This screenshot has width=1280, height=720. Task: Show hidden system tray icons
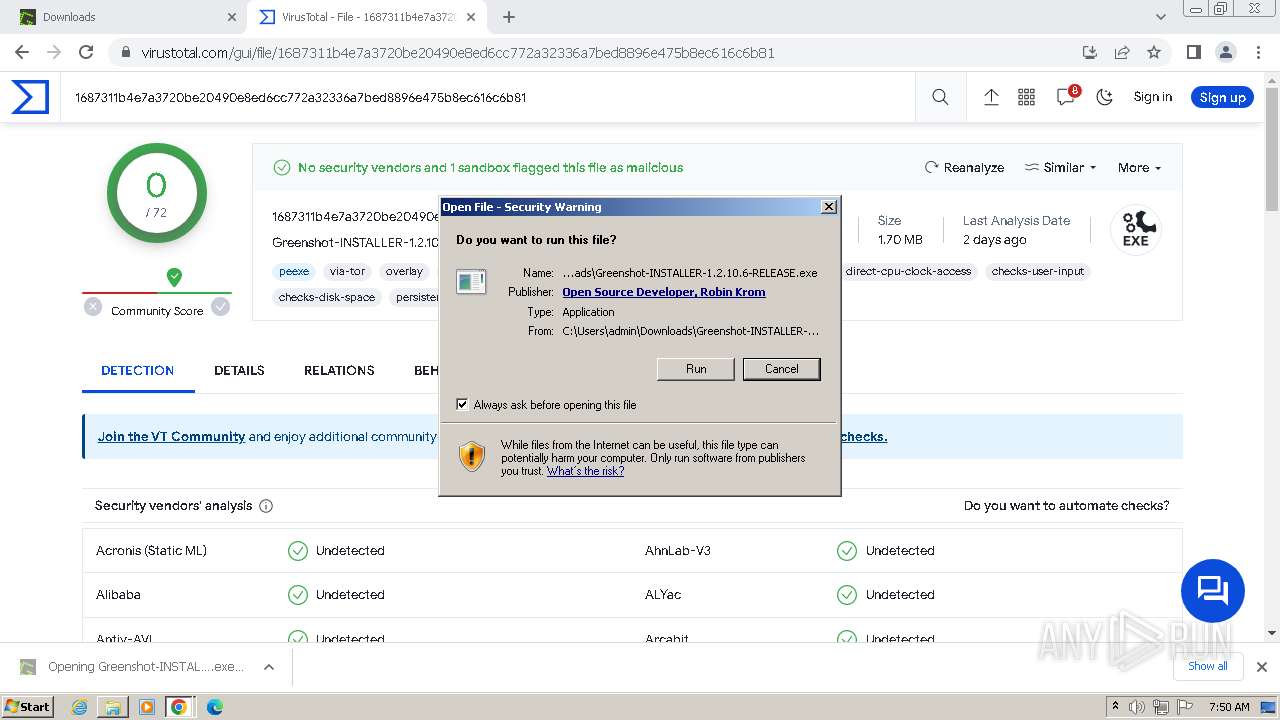(1115, 707)
